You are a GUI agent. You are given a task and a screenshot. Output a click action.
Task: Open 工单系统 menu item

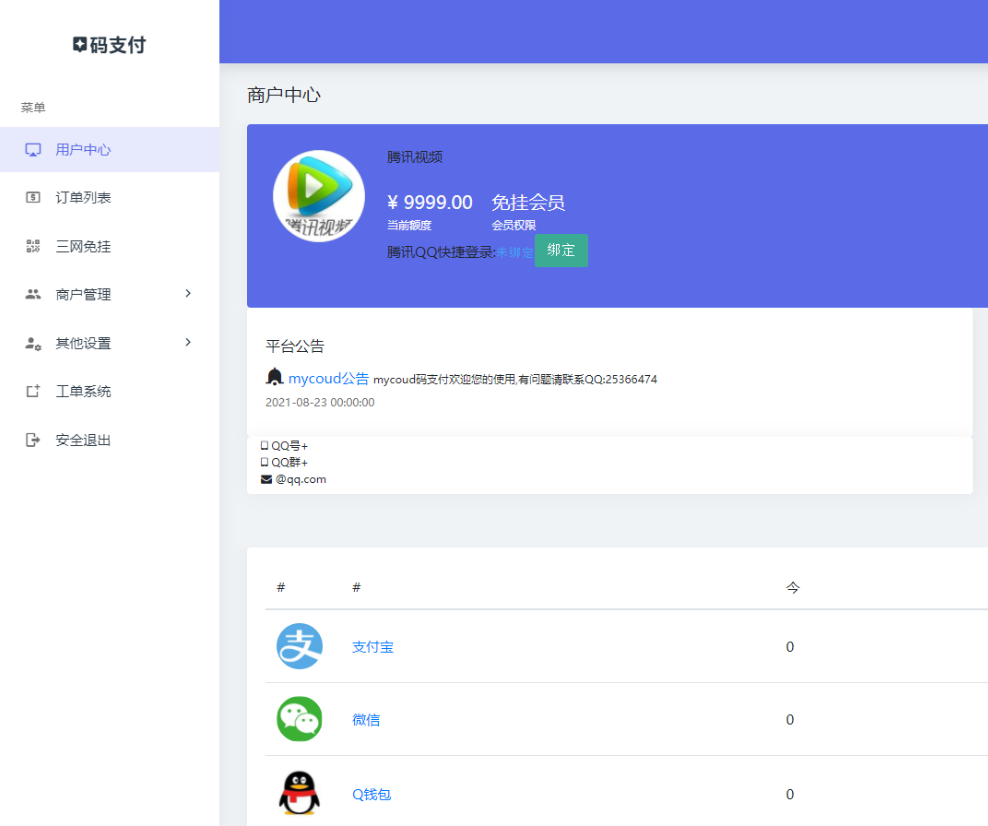pyautogui.click(x=110, y=391)
